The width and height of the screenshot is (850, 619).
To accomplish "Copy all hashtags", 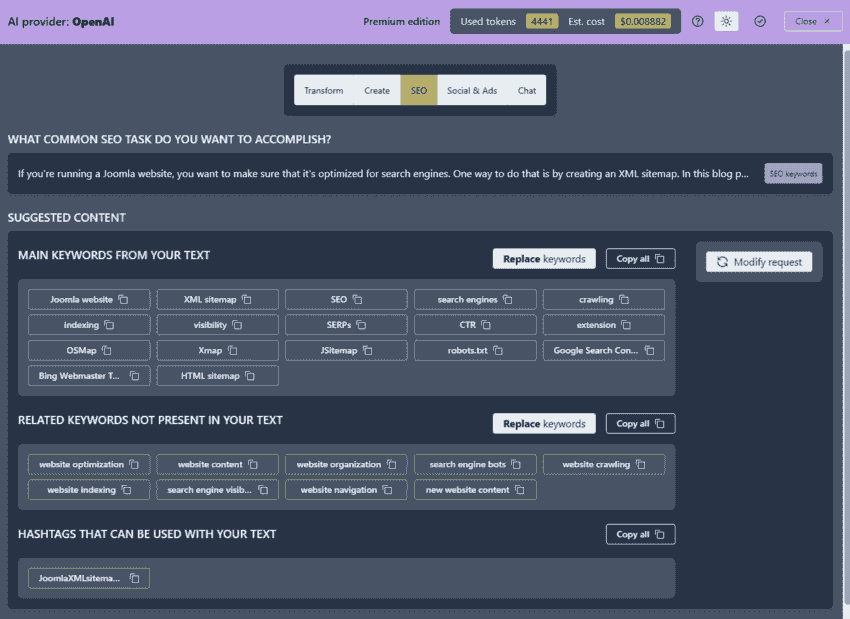I will point(640,534).
